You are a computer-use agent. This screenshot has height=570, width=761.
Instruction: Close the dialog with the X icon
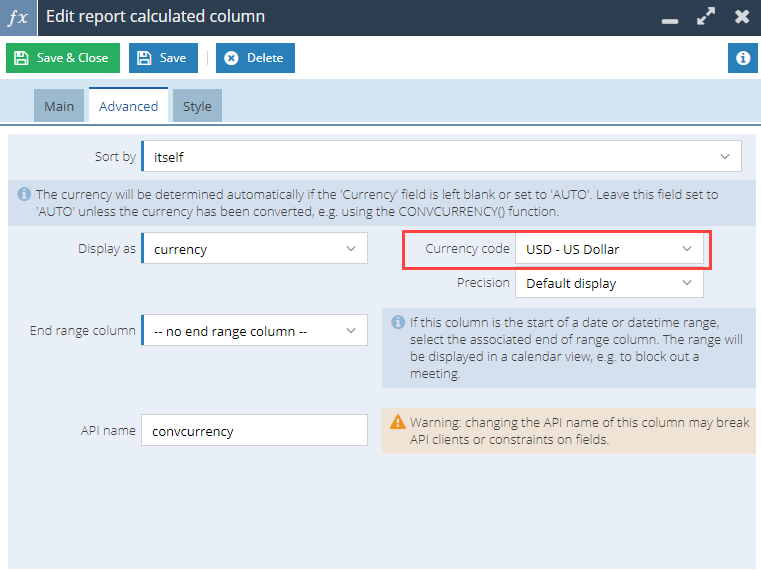(x=742, y=17)
